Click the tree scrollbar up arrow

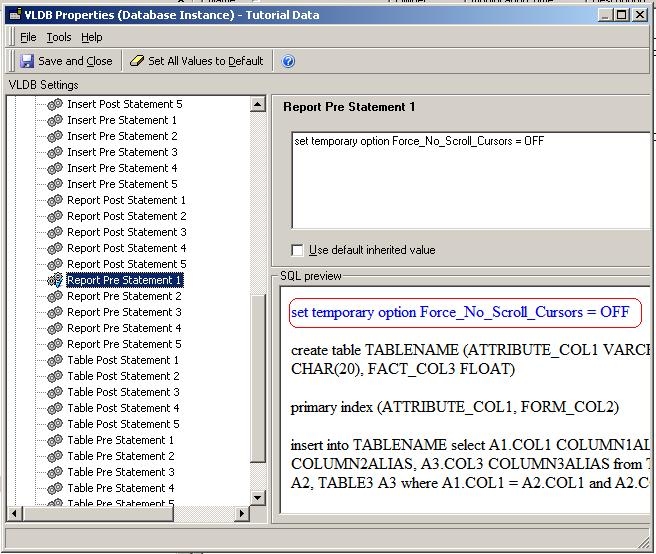258,104
